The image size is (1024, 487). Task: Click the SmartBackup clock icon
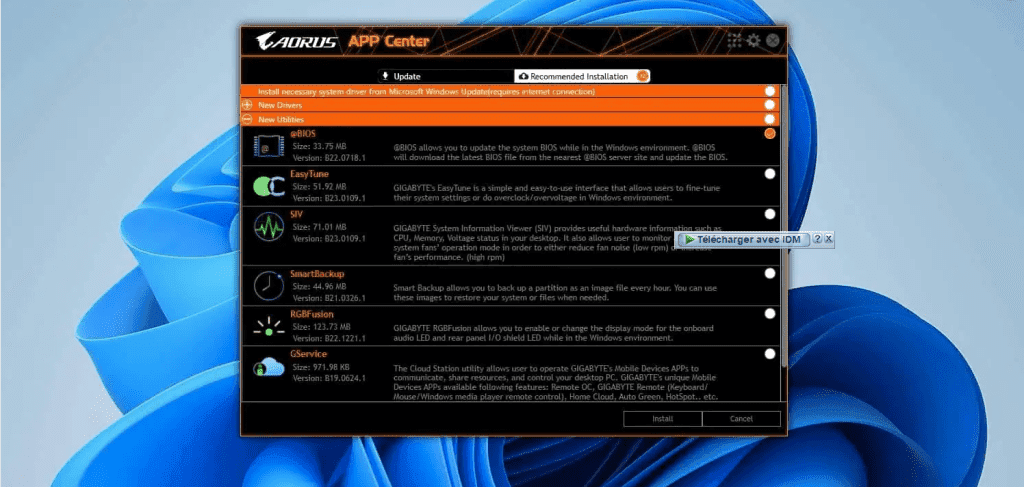coord(267,286)
